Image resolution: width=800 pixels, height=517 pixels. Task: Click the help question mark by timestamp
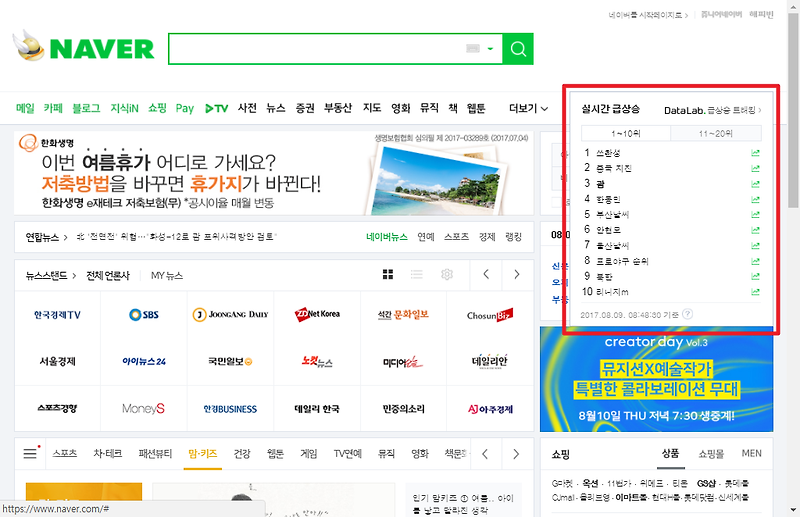click(x=688, y=314)
